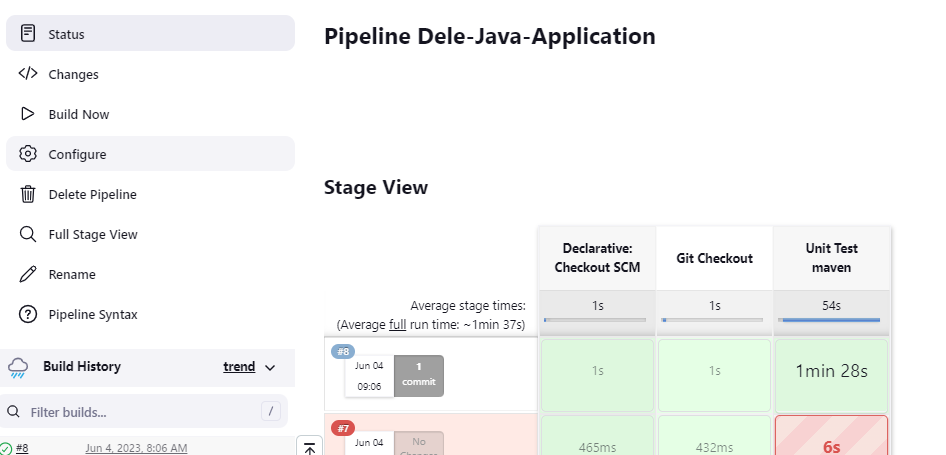This screenshot has width=946, height=455.
Task: Click the Status page icon
Action: click(28, 34)
